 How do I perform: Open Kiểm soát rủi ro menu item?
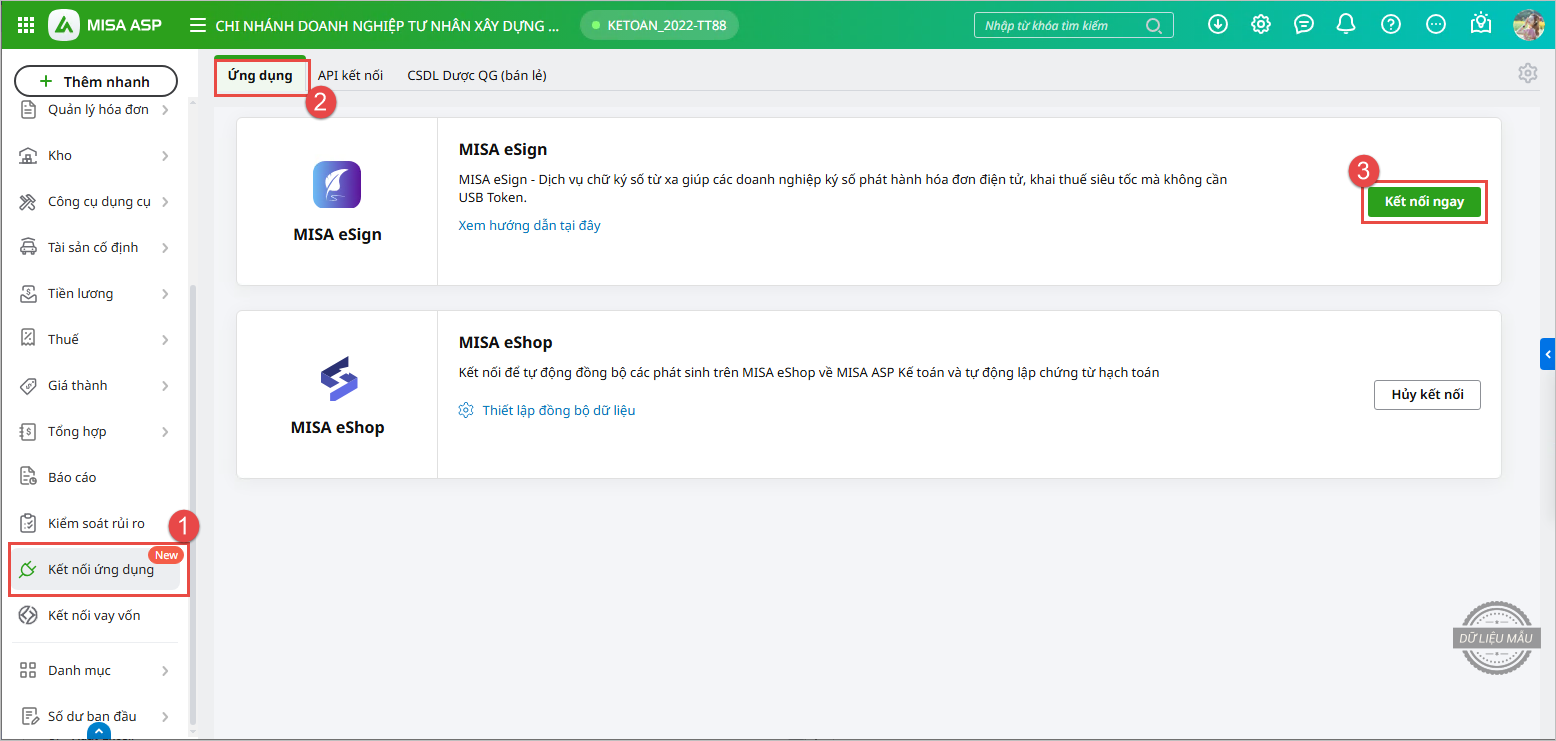(96, 523)
